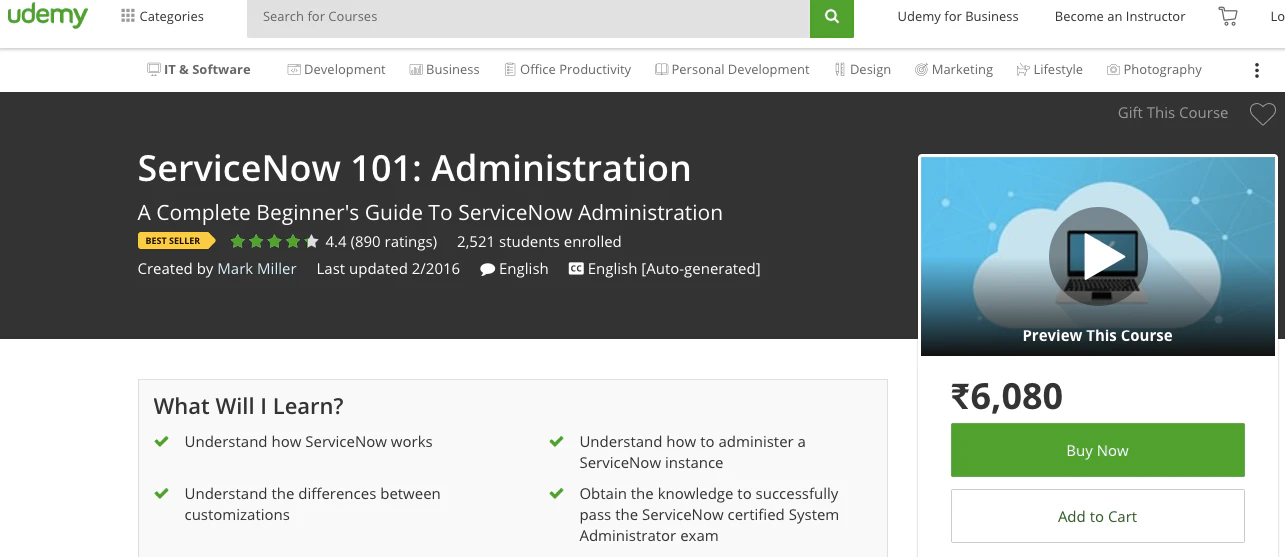This screenshot has height=557, width=1285.
Task: Open Become an Instructor link
Action: (1120, 16)
